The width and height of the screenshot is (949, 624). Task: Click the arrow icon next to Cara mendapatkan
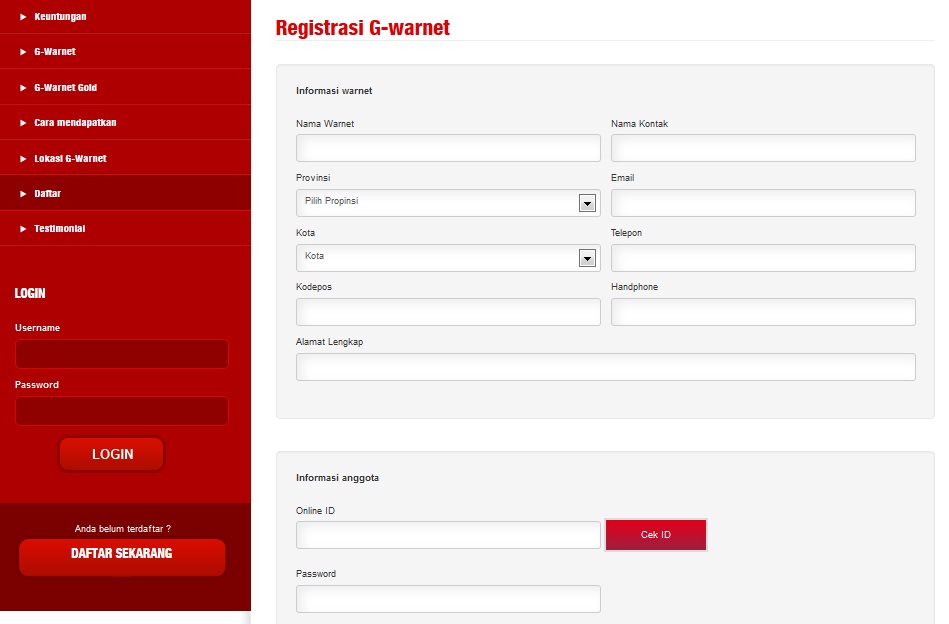(22, 122)
